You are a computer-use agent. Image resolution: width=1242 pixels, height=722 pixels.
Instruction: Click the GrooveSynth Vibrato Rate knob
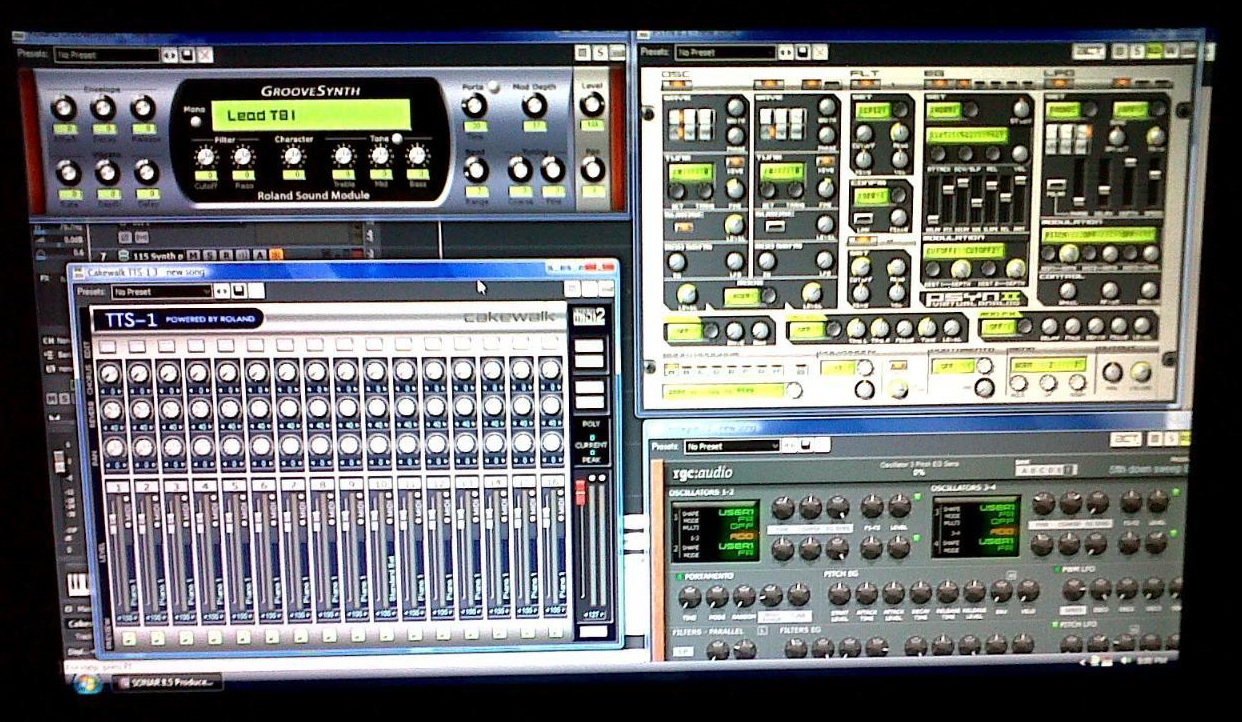67,172
